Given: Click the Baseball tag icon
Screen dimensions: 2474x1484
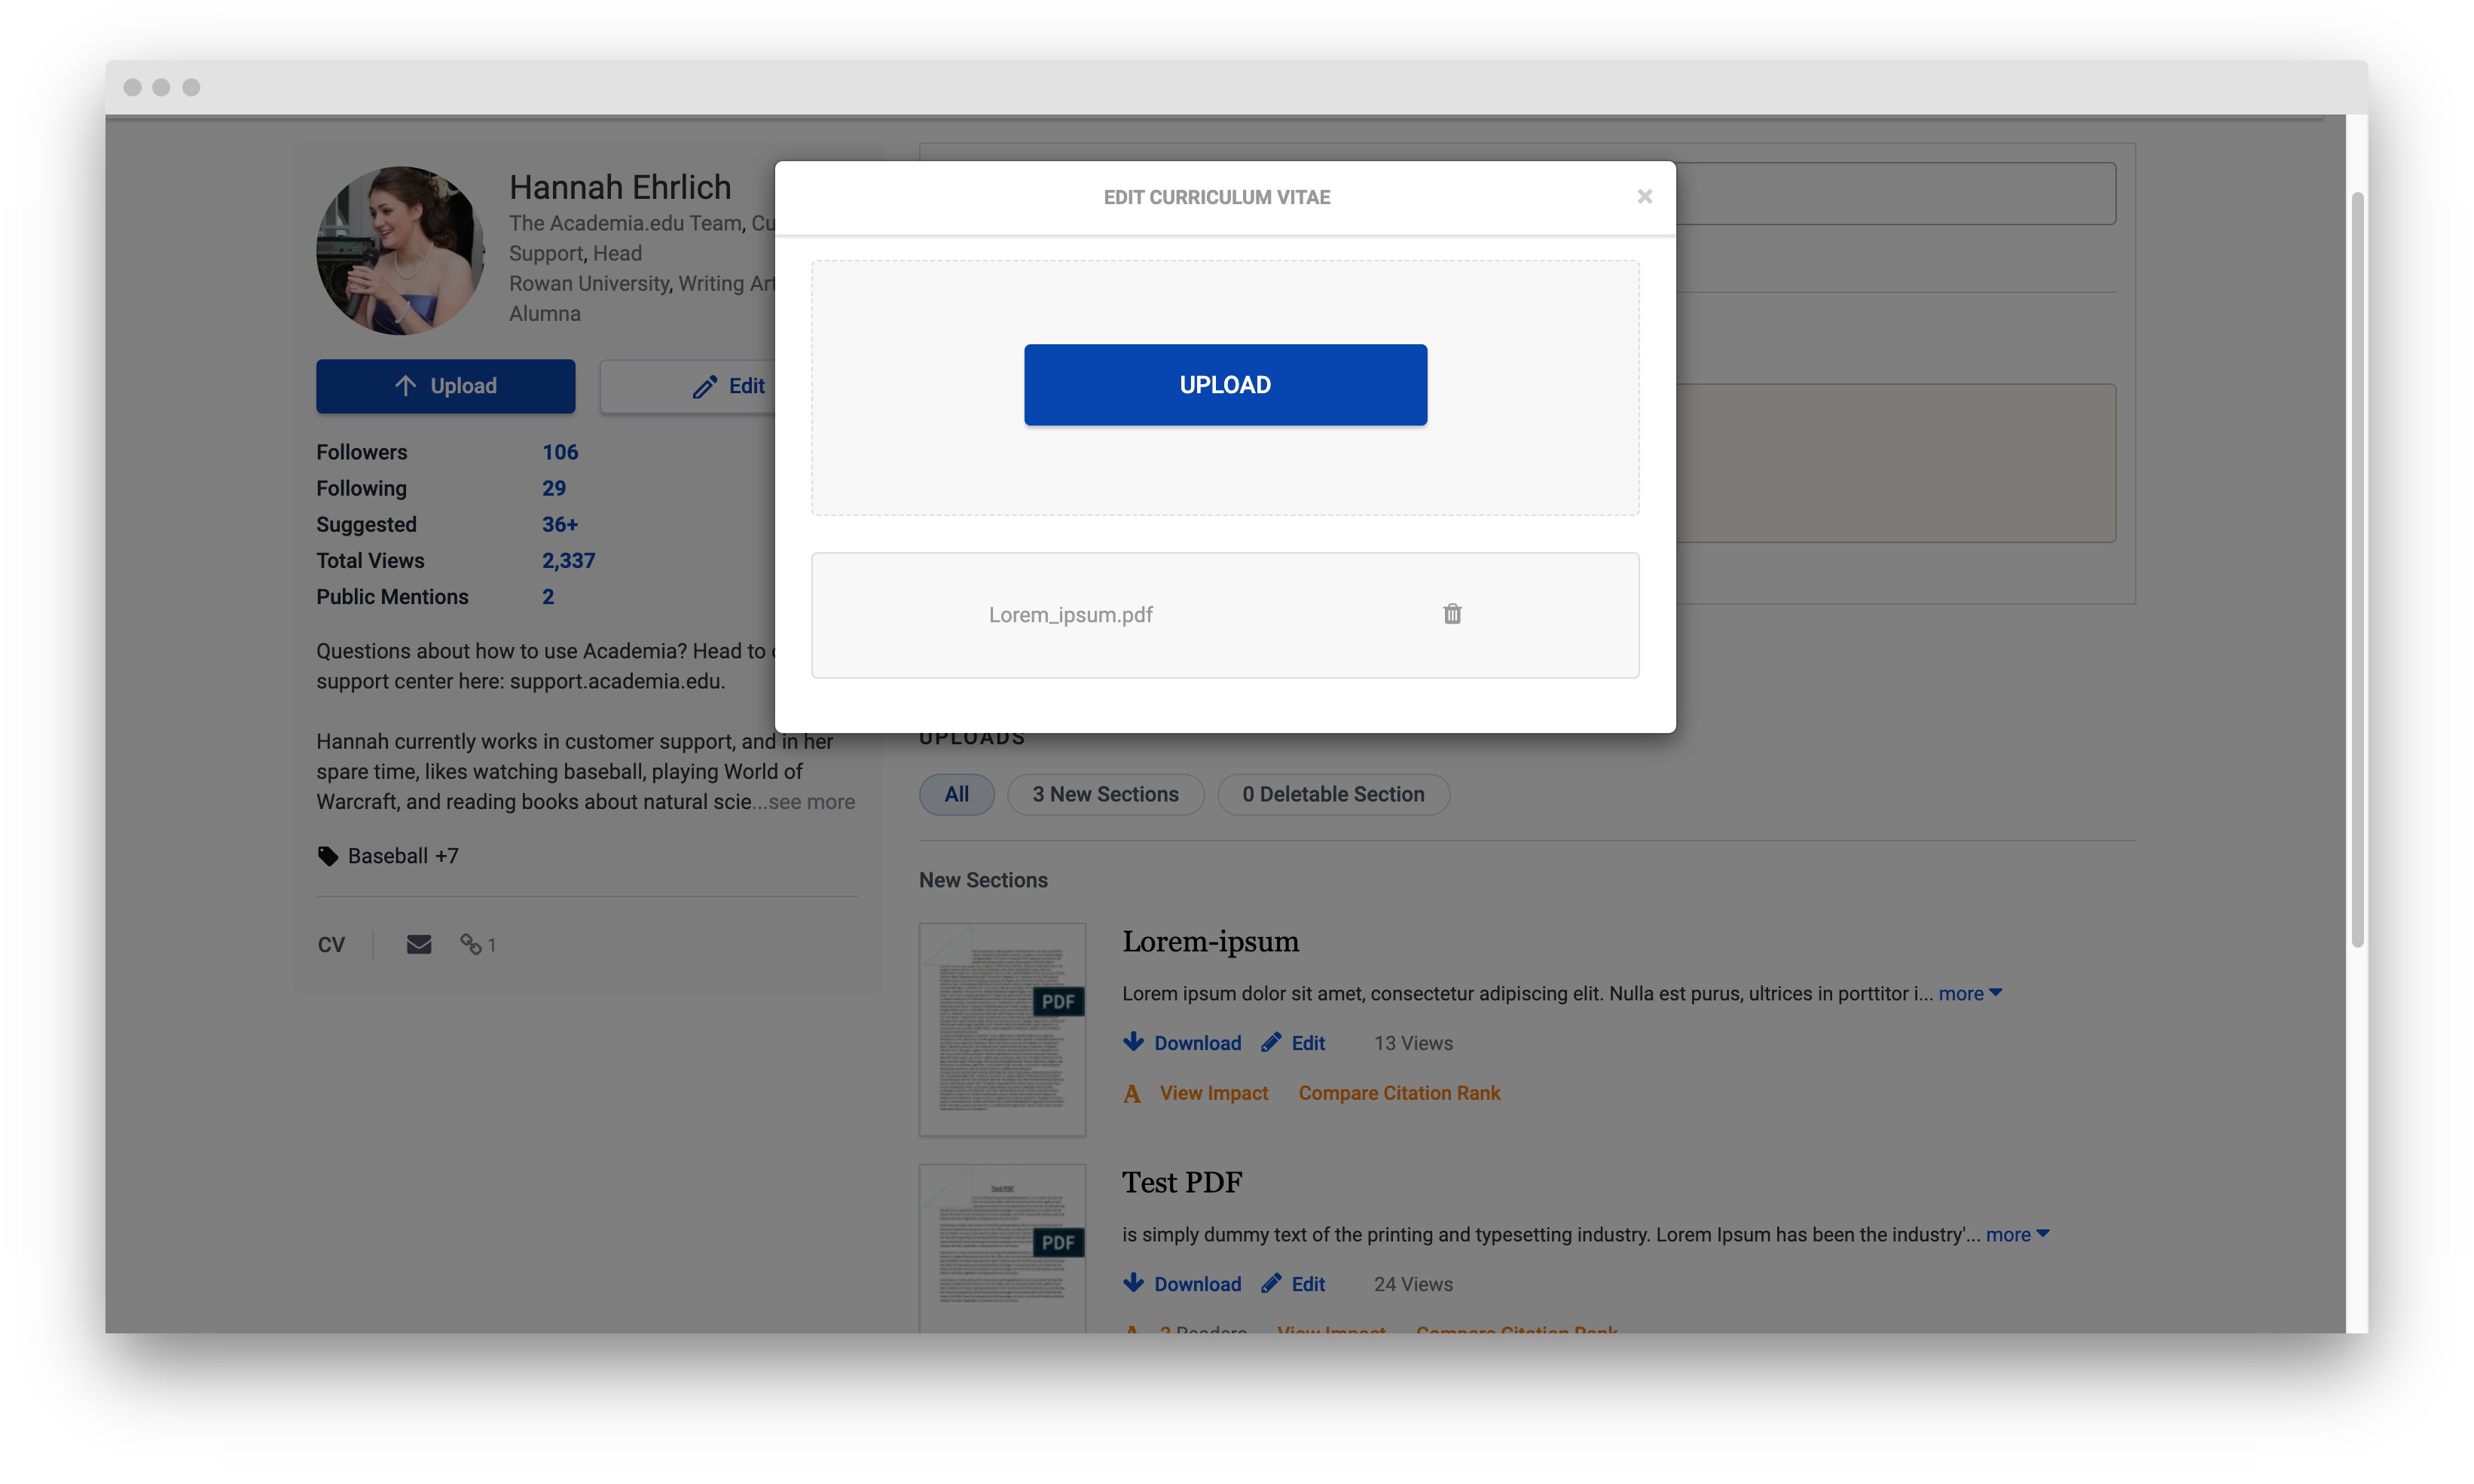Looking at the screenshot, I should [x=328, y=856].
